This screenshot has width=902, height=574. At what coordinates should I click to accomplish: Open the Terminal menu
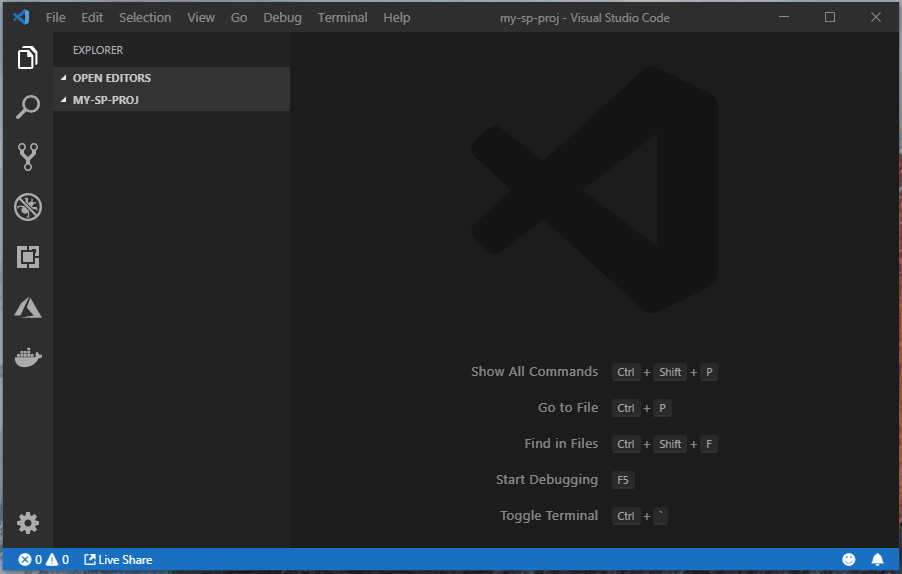342,17
